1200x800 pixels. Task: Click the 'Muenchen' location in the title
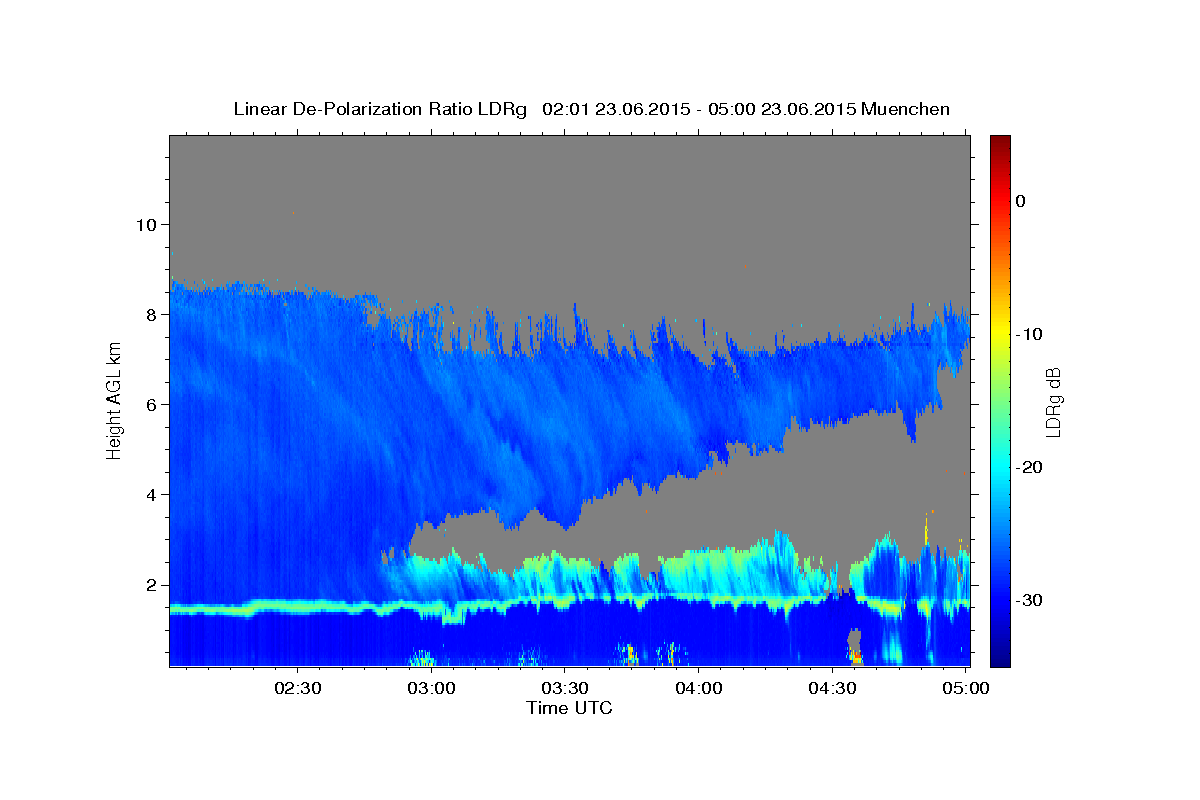click(907, 109)
